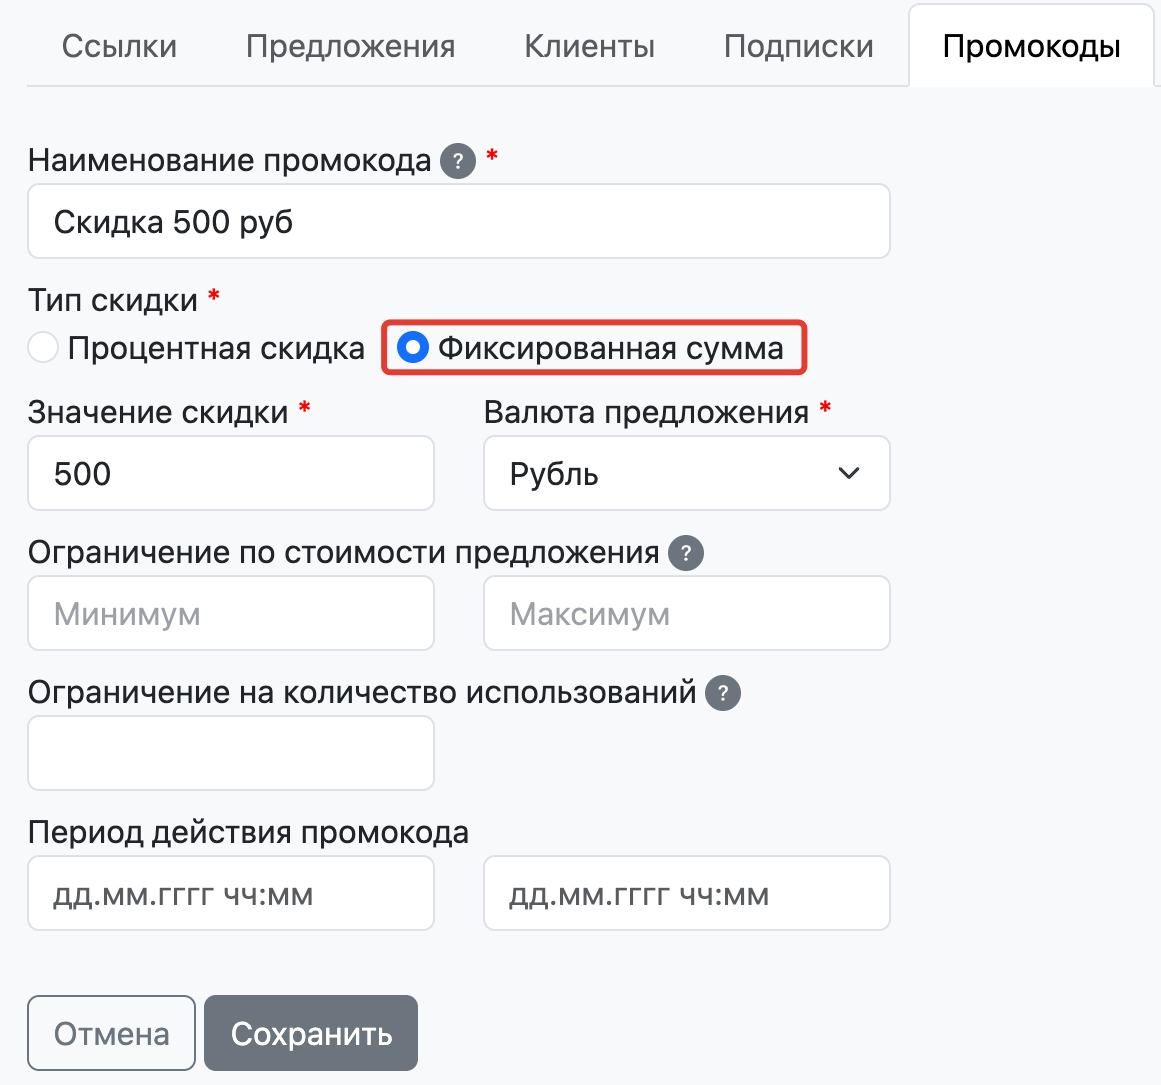
Task: Select the Процентная скидка radio button
Action: coord(43,348)
